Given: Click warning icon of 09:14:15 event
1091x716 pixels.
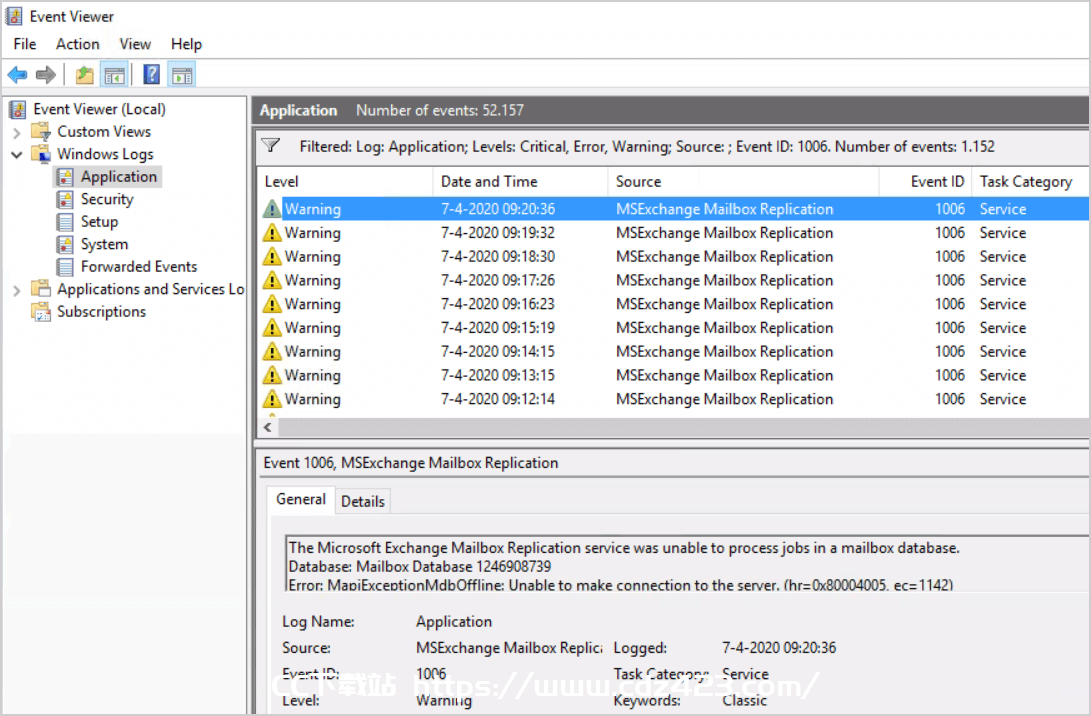Looking at the screenshot, I should (272, 351).
